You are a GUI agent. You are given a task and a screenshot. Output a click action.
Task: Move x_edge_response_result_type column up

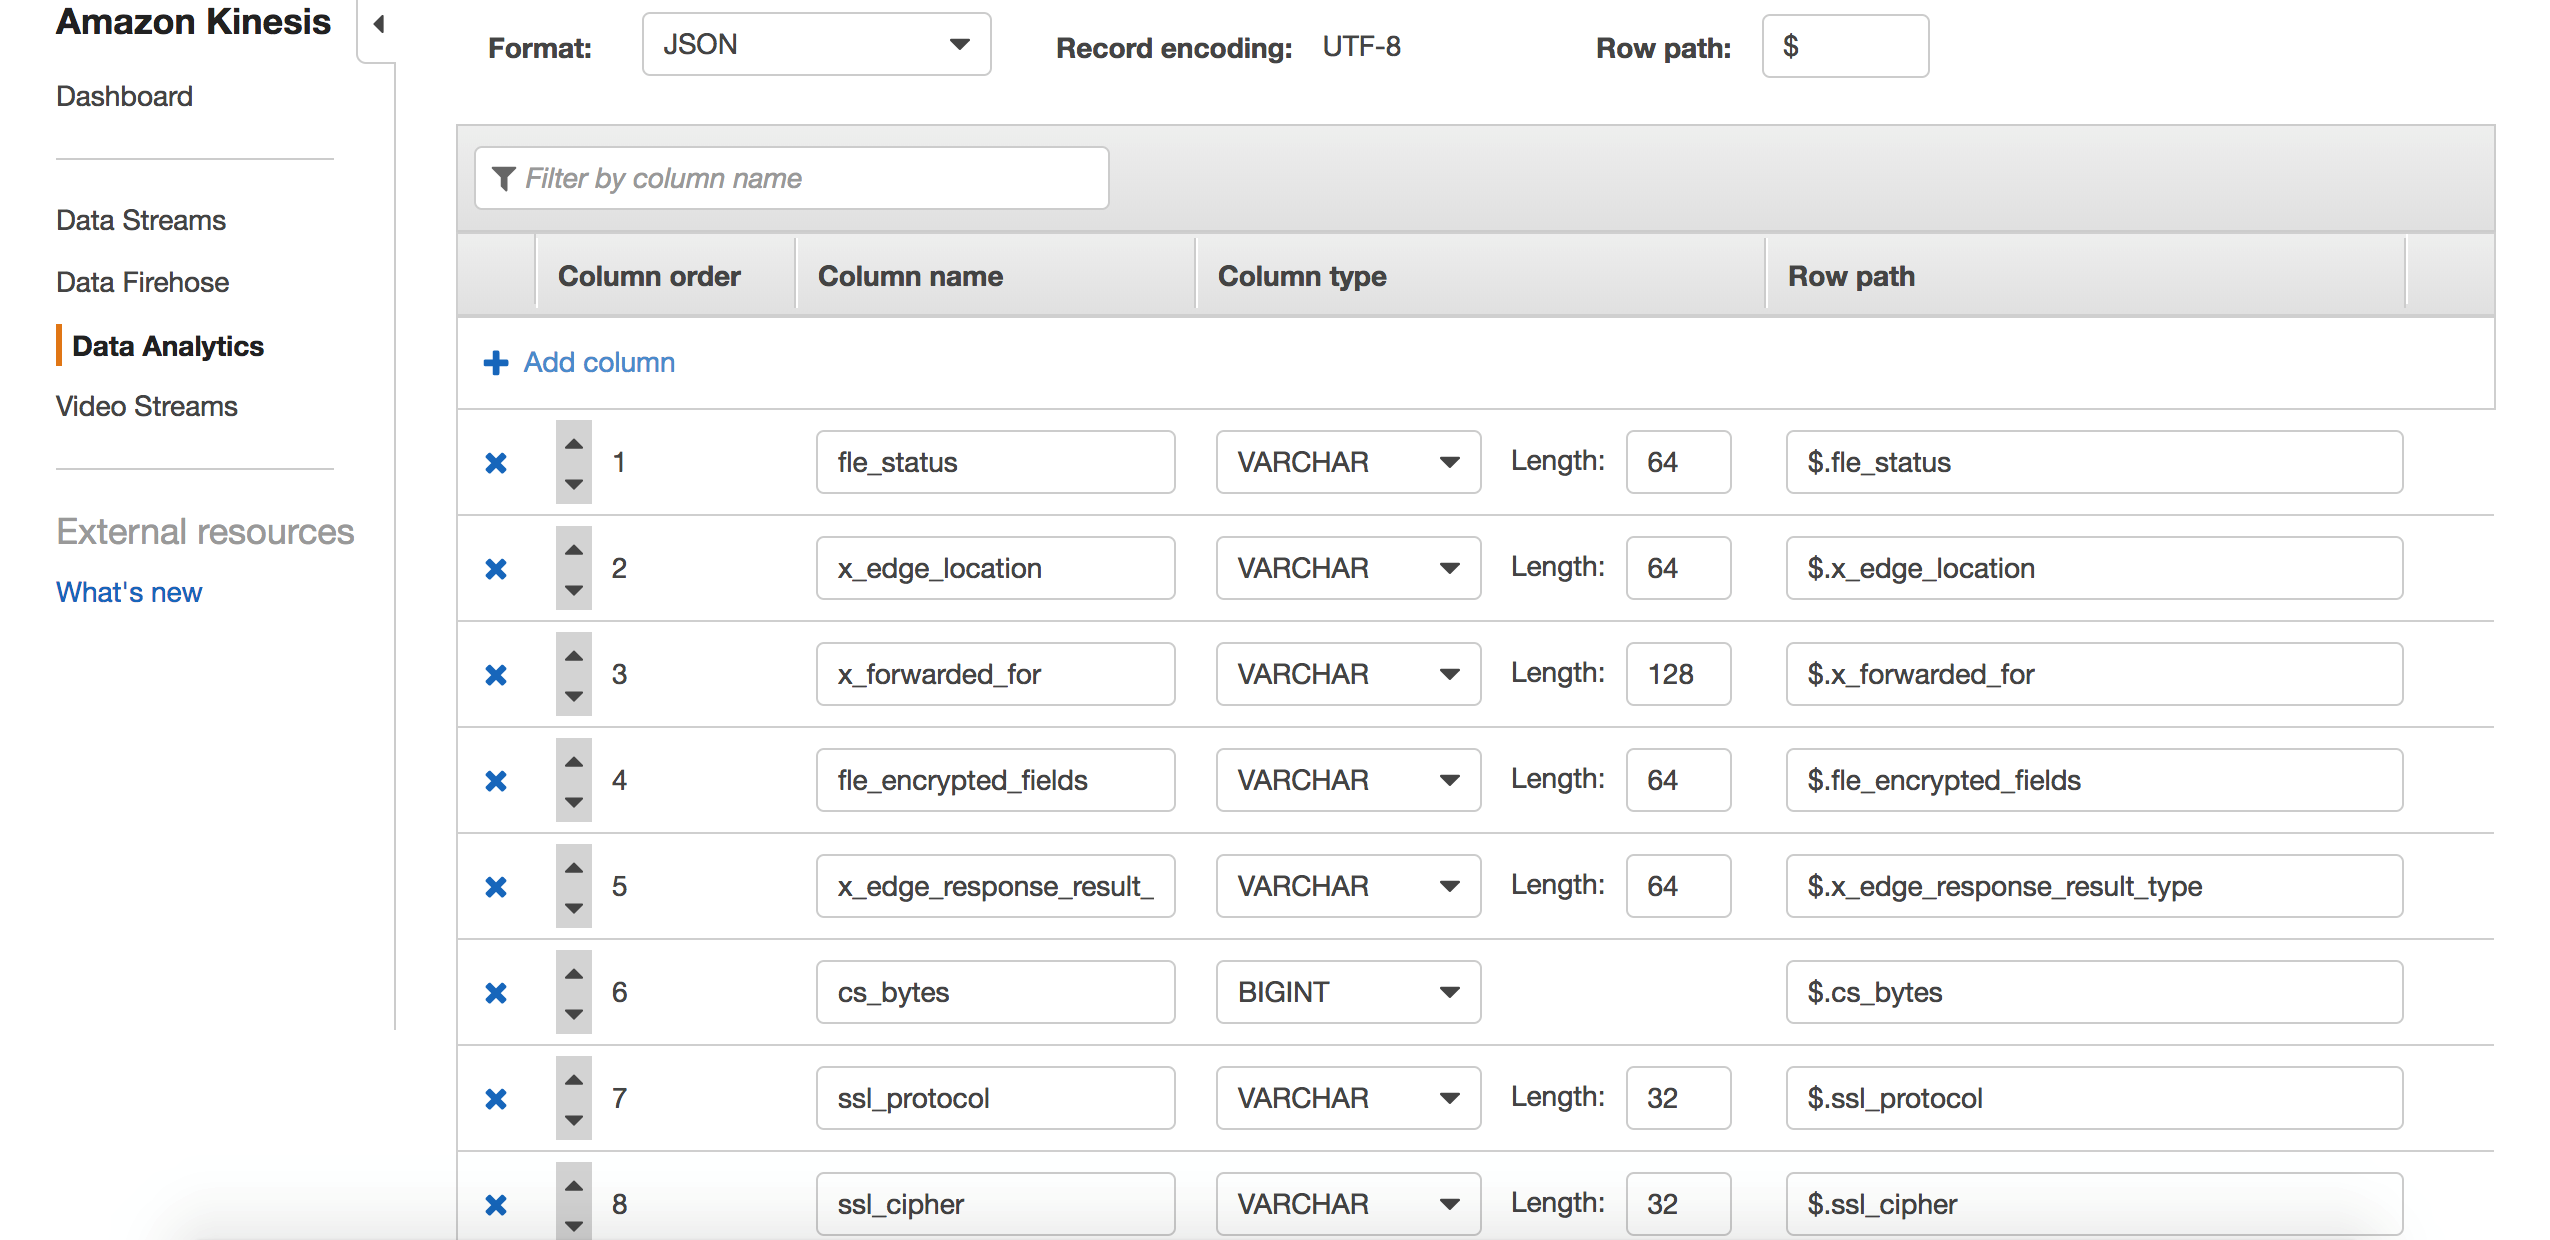point(573,868)
